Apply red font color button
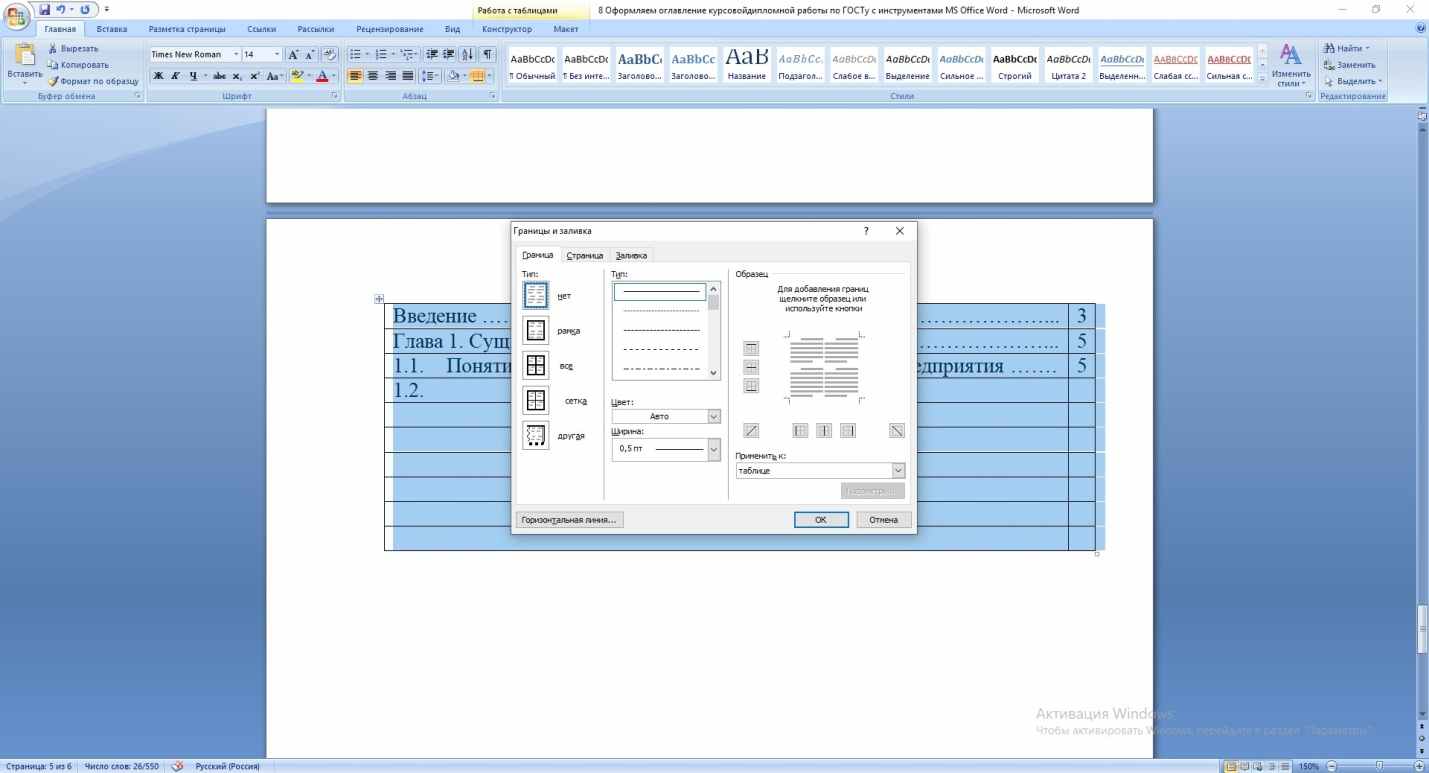 (322, 75)
